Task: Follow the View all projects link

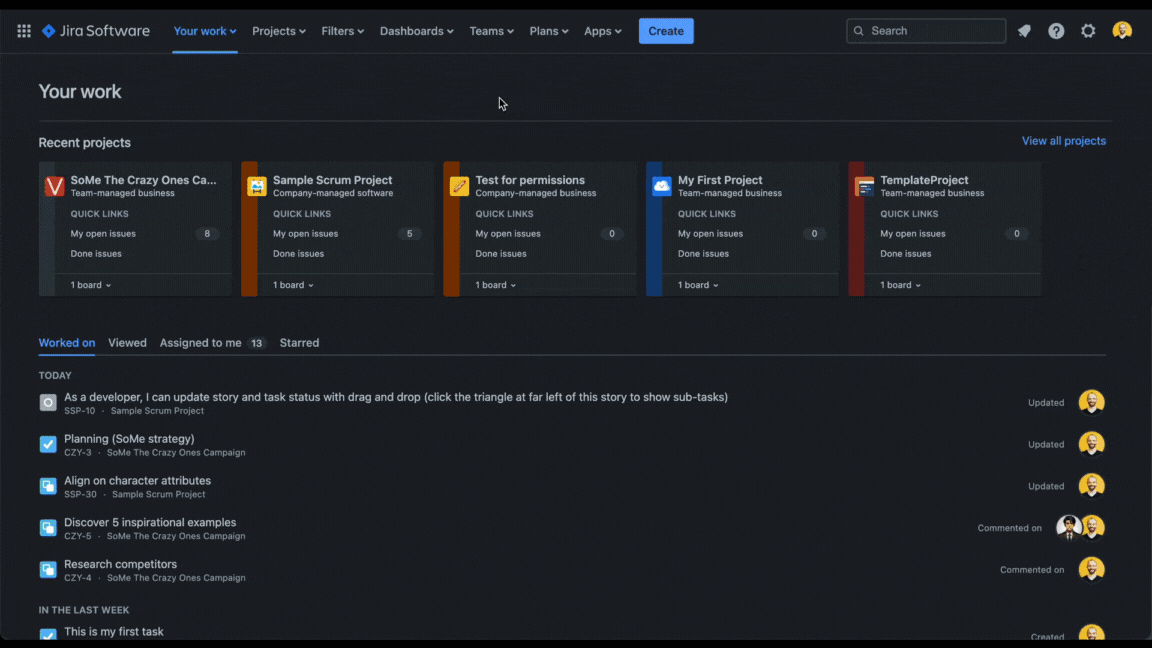Action: click(x=1063, y=141)
